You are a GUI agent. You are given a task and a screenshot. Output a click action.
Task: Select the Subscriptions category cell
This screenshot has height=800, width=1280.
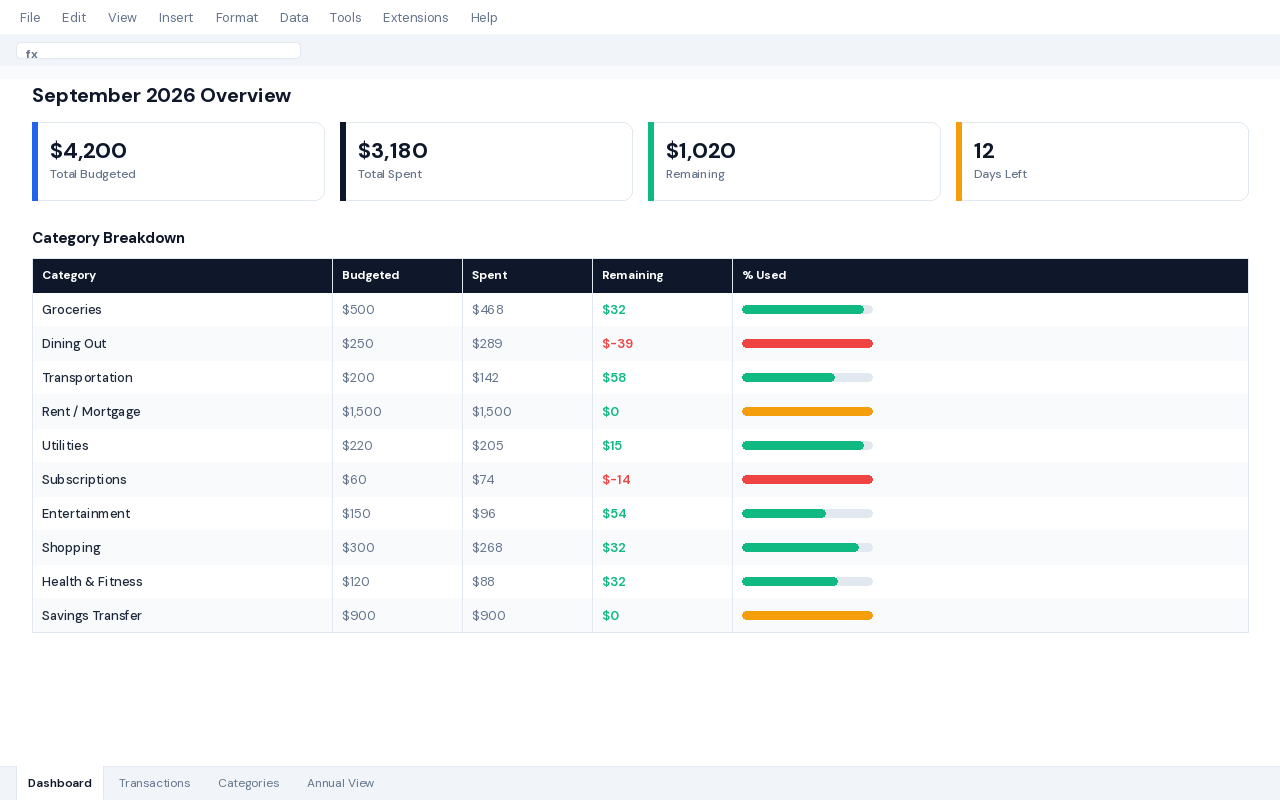click(x=182, y=480)
